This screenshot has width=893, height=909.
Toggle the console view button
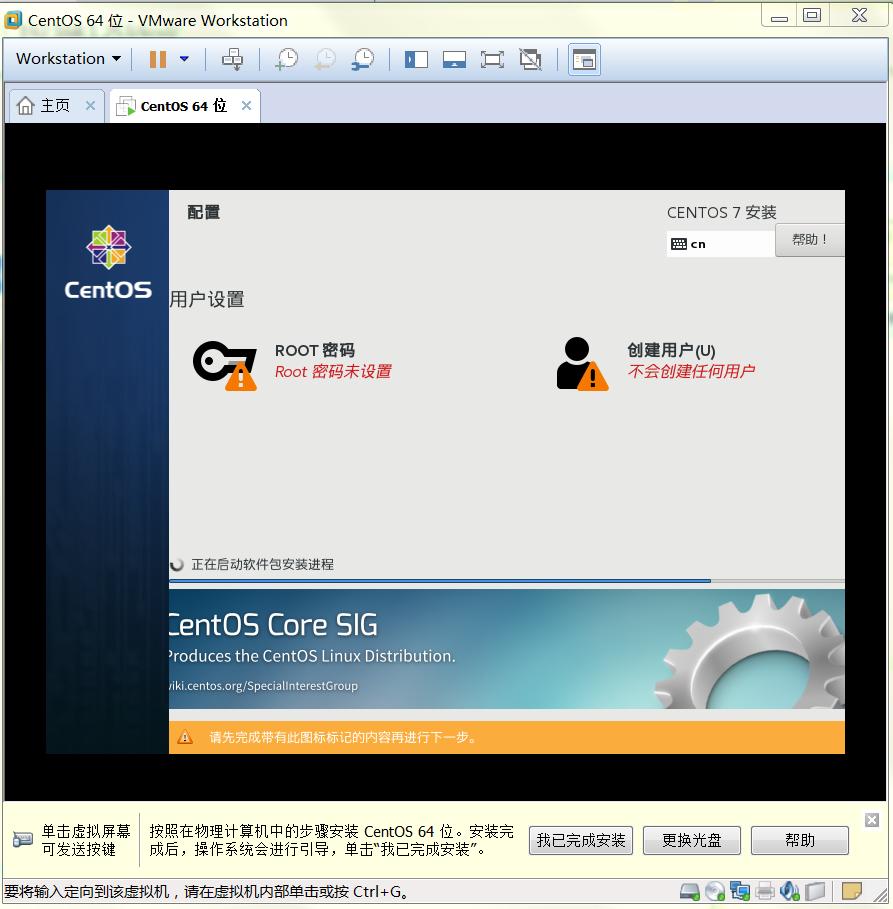[x=584, y=59]
